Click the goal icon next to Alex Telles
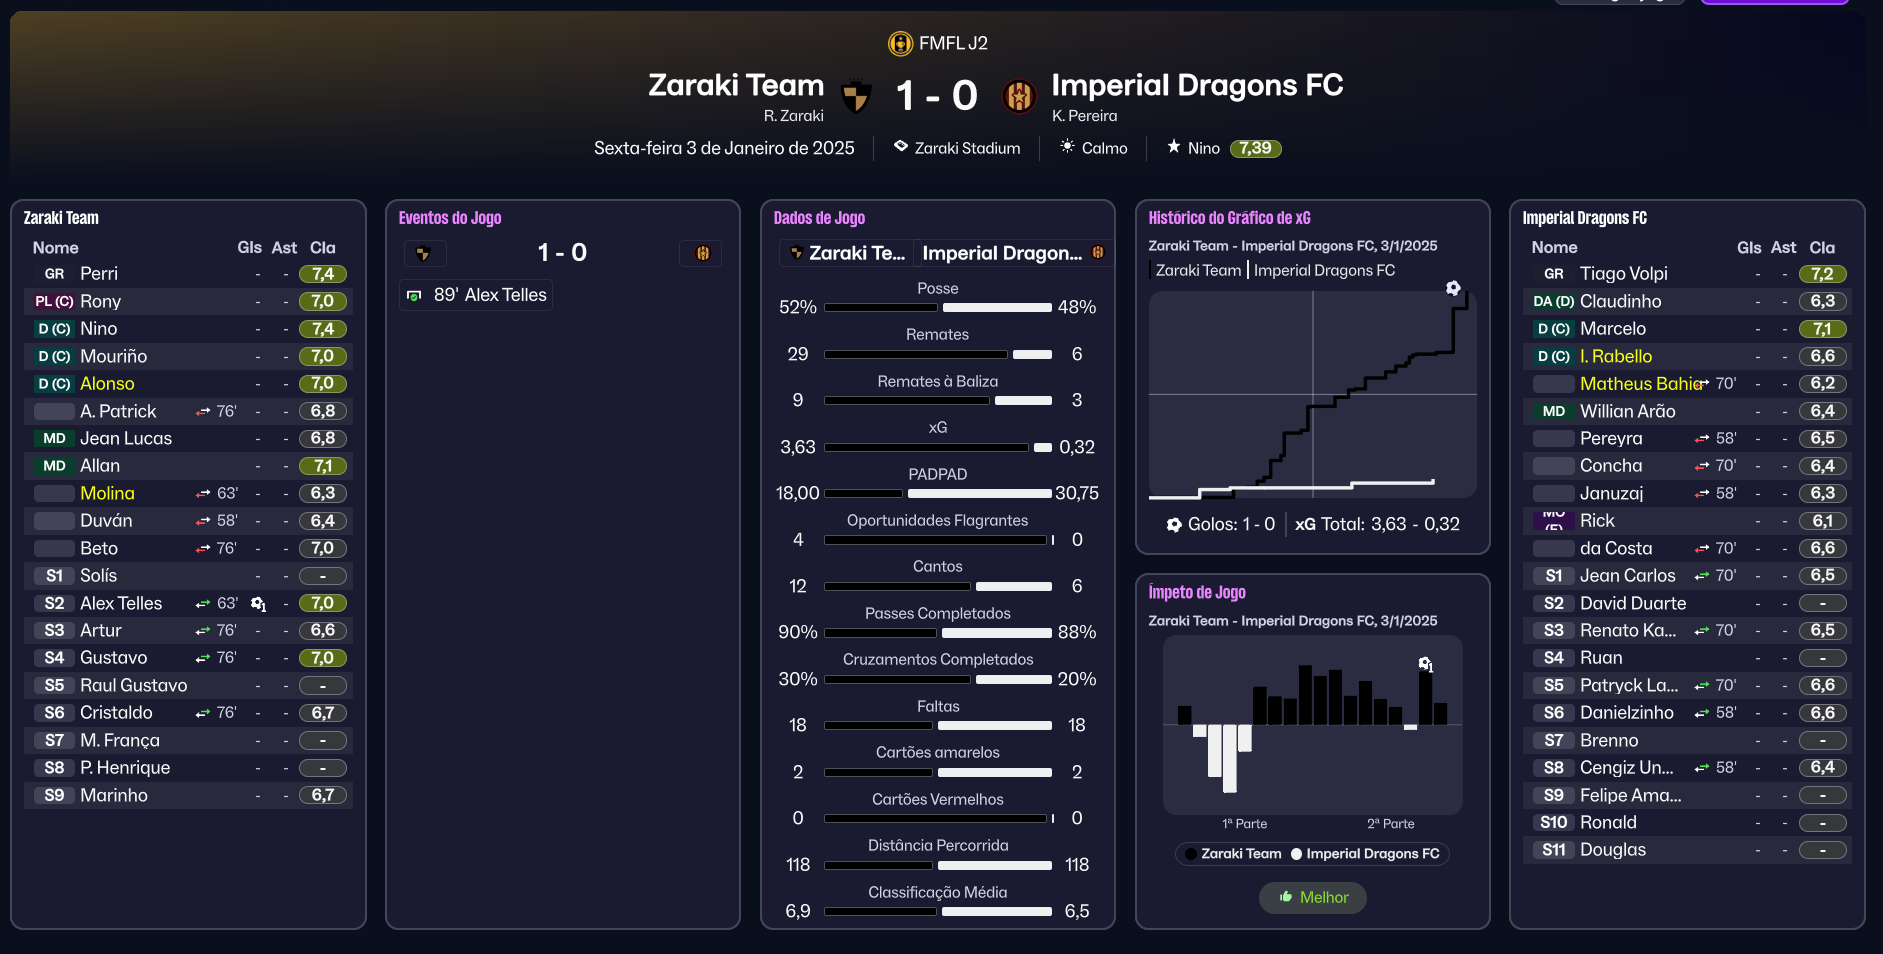Viewport: 1883px width, 954px height. pos(258,604)
